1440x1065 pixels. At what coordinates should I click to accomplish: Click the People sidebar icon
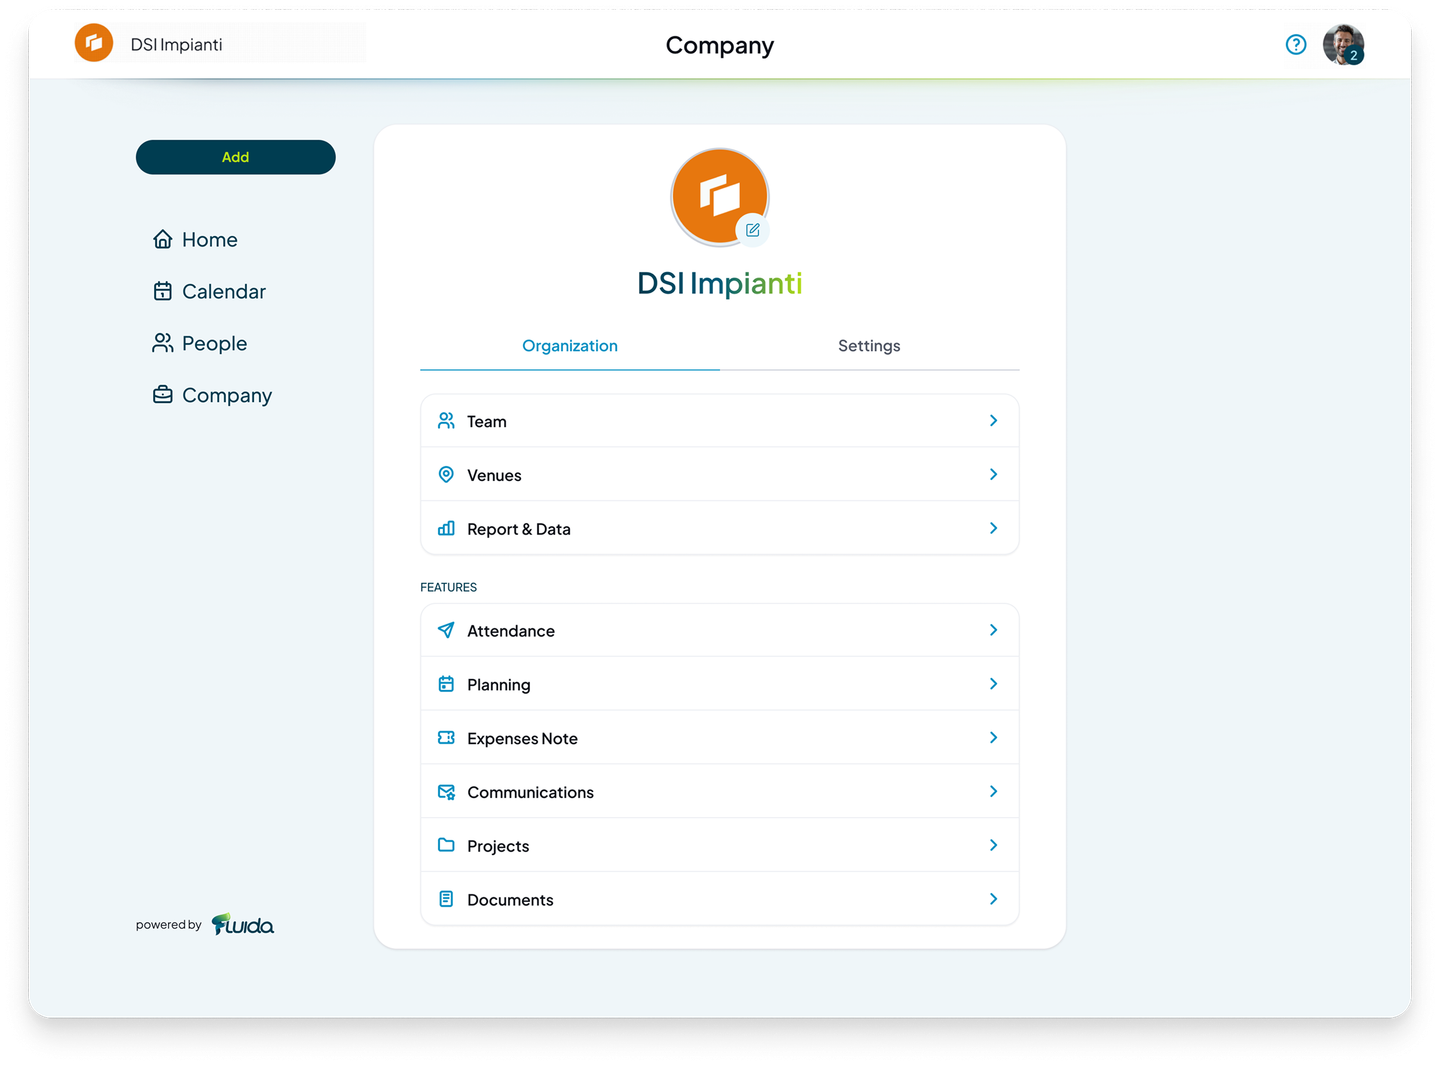(x=163, y=343)
